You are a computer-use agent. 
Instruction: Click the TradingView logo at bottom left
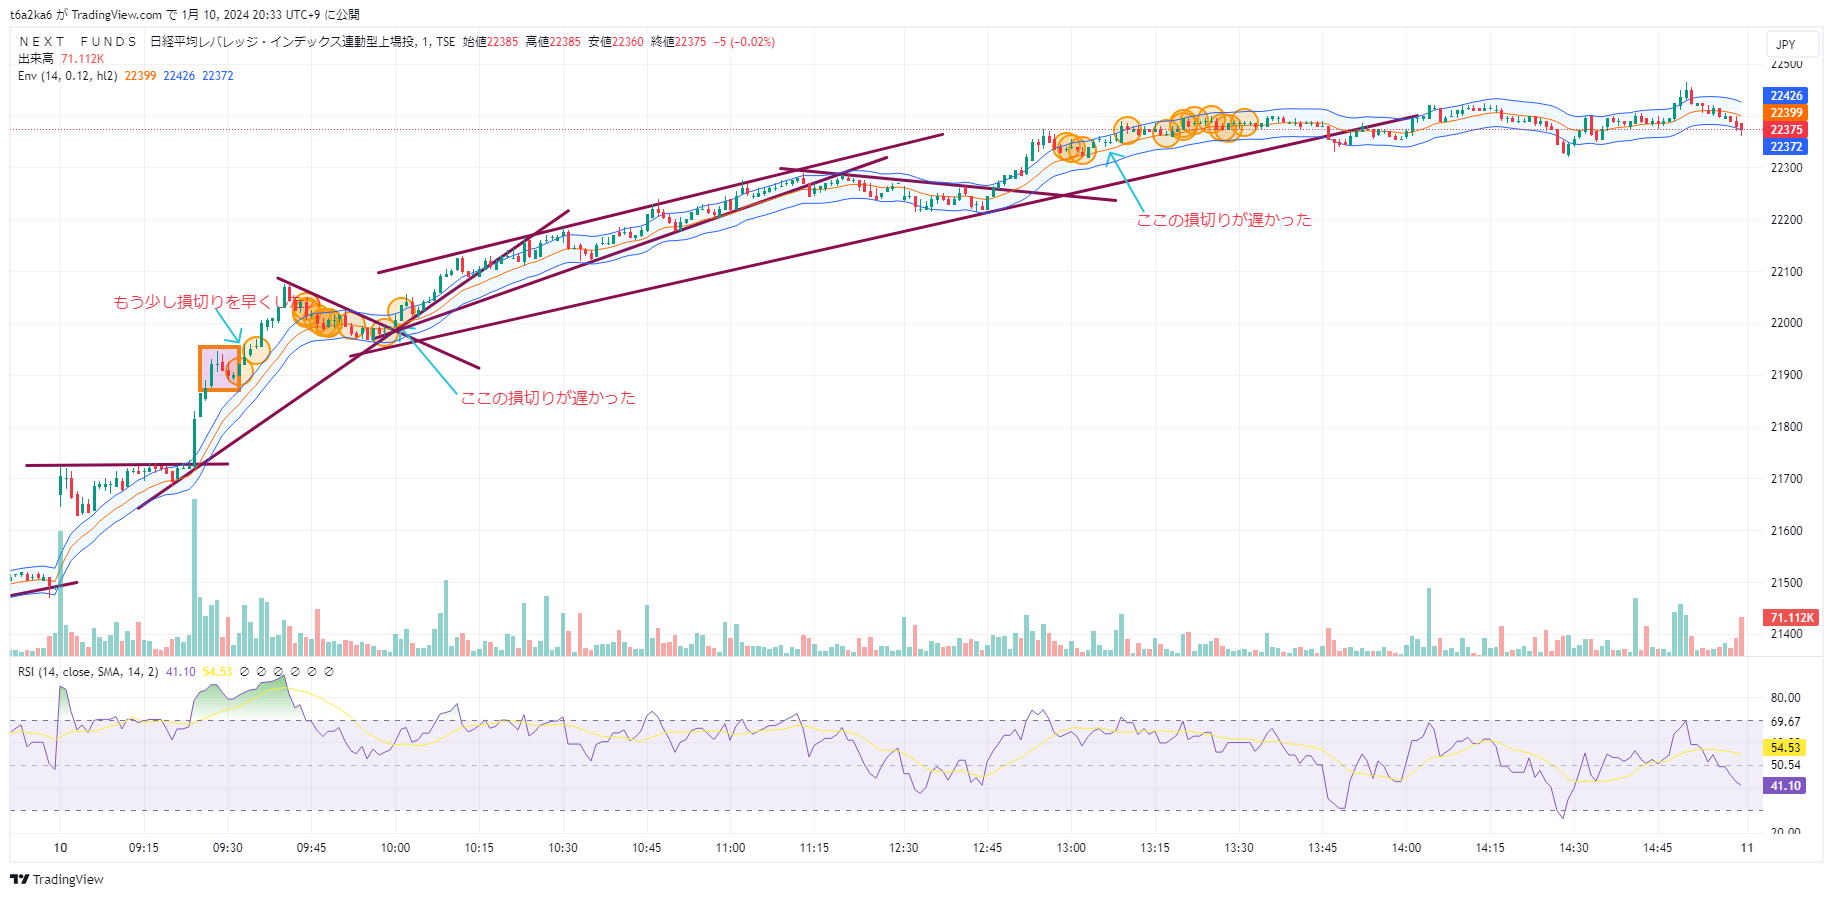pyautogui.click(x=57, y=880)
